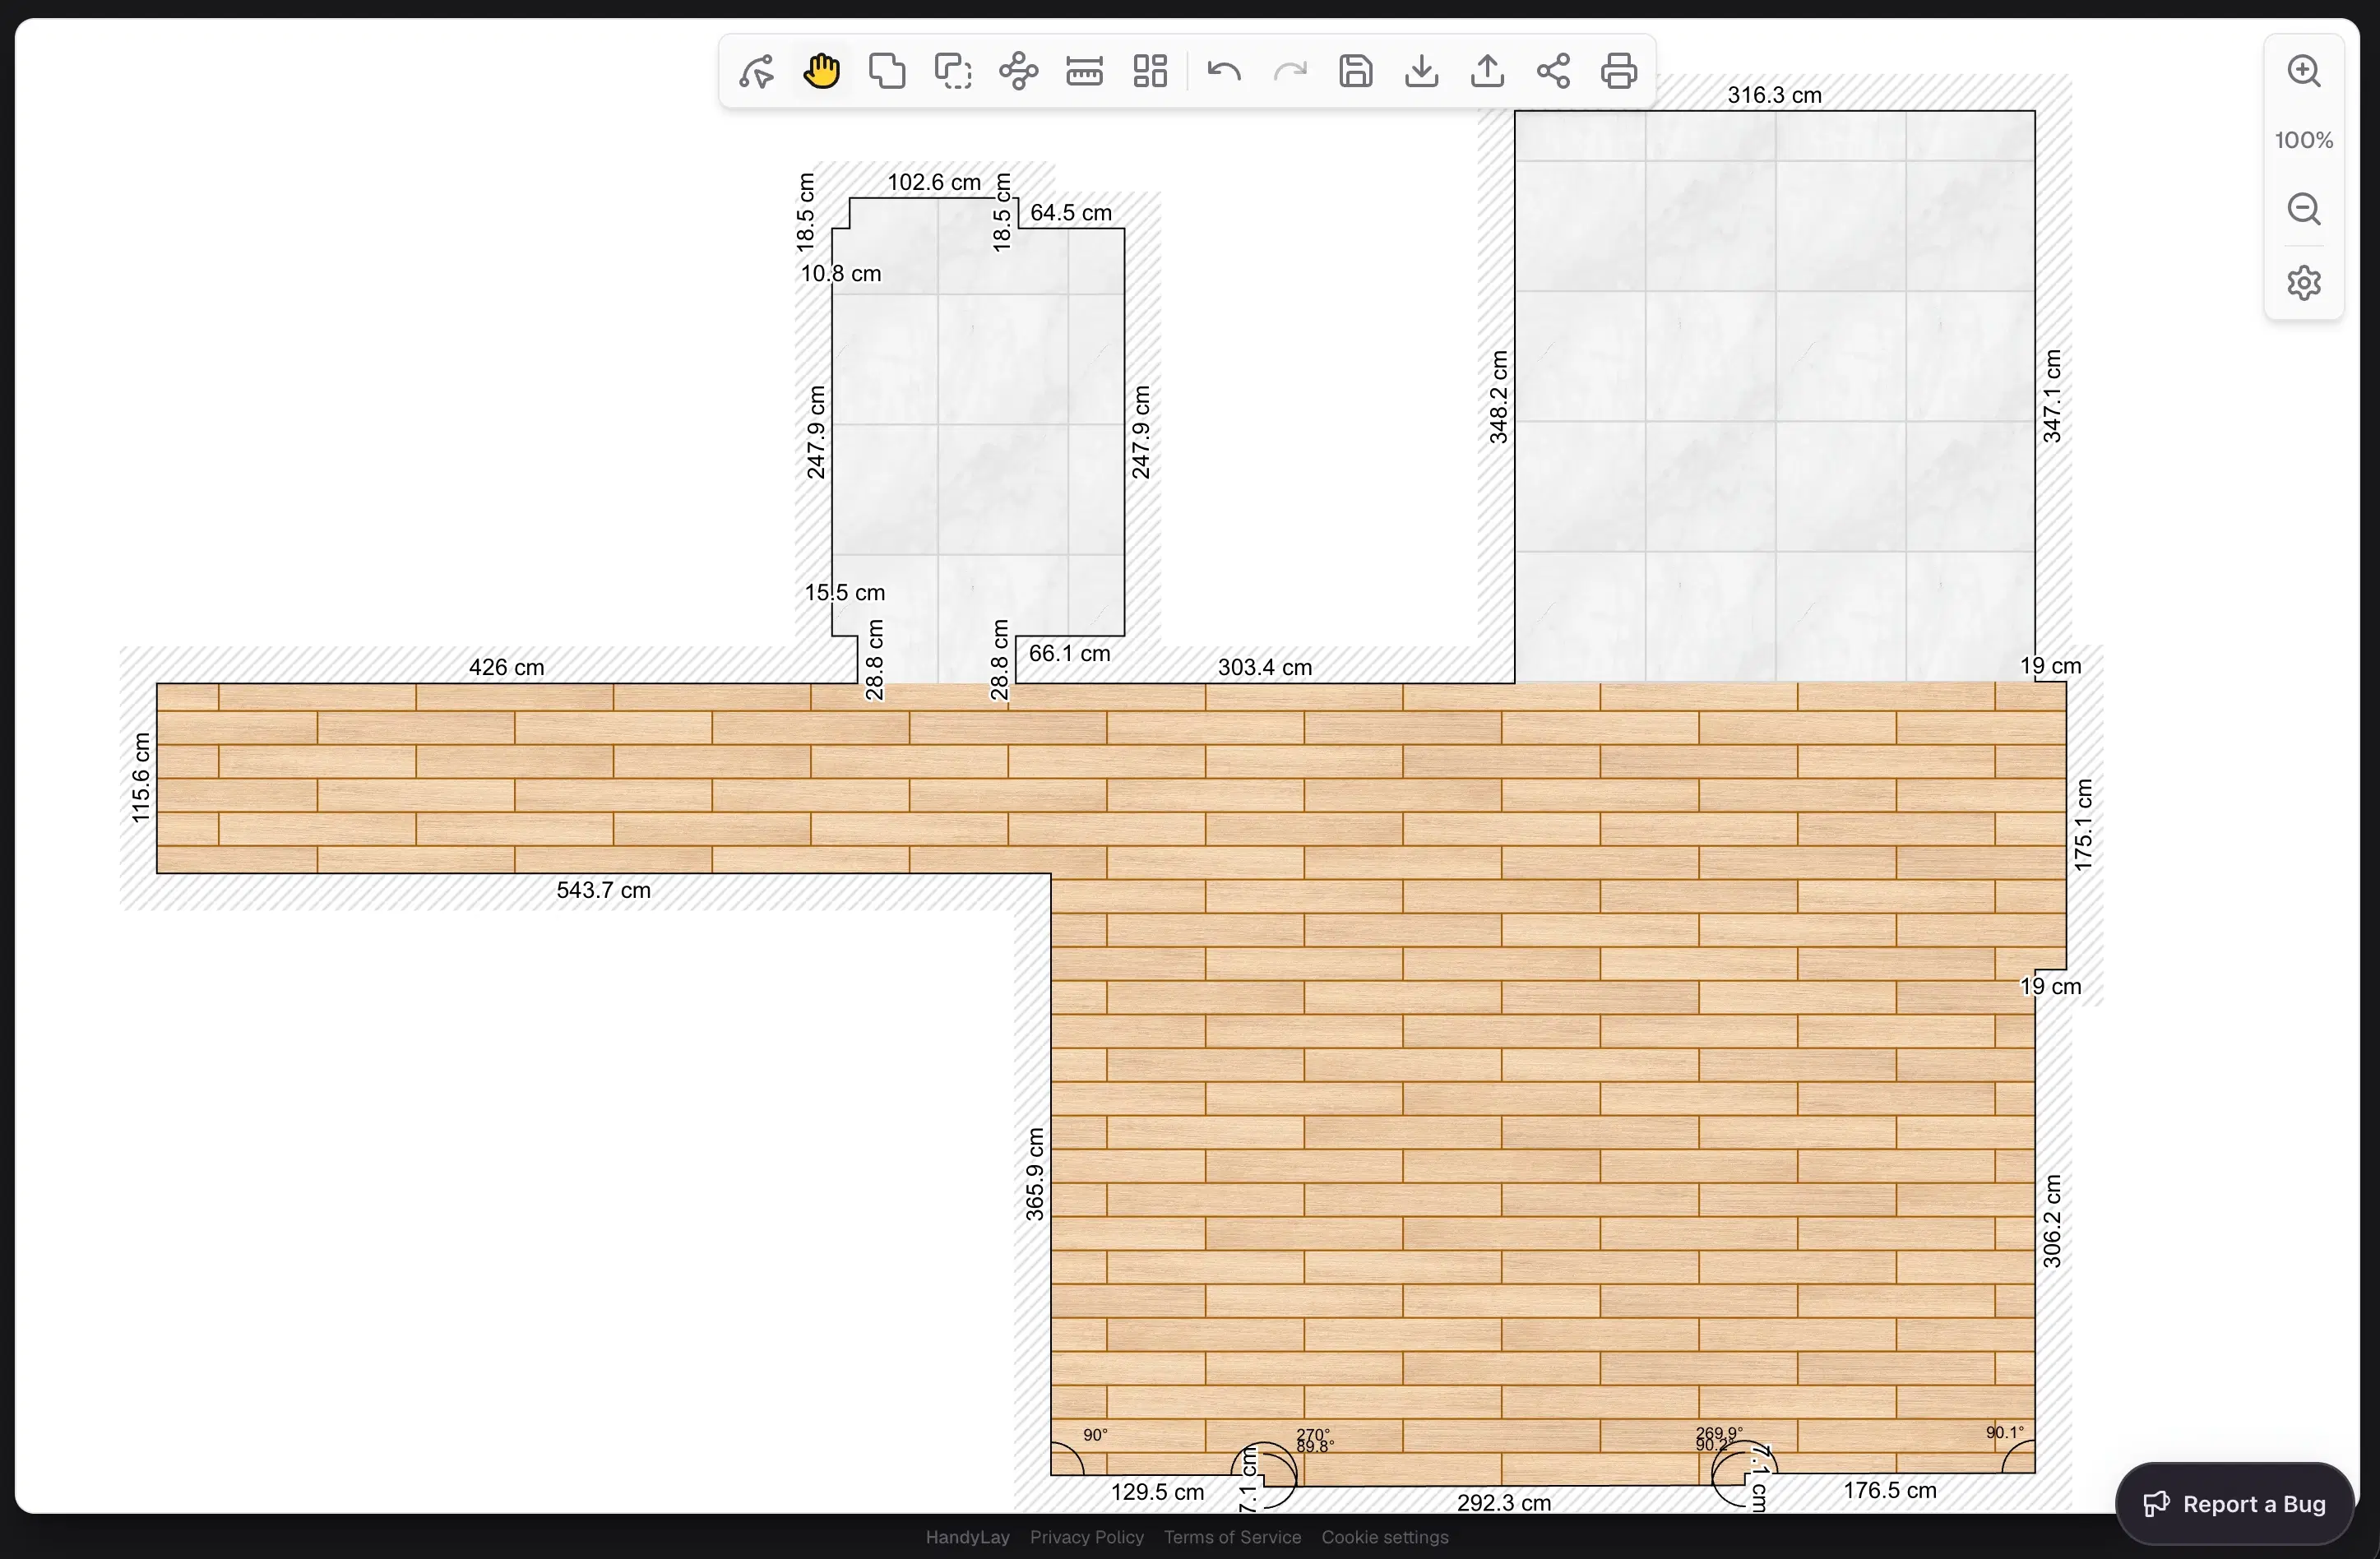
Task: Click the upload icon
Action: [x=1488, y=72]
